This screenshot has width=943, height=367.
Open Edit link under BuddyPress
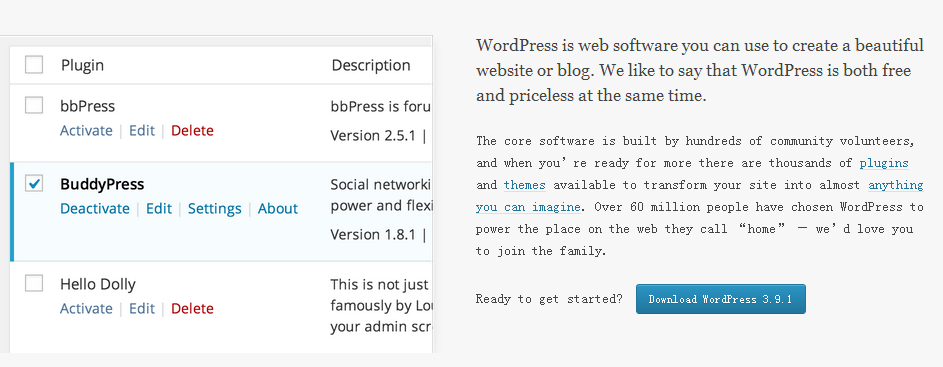159,209
